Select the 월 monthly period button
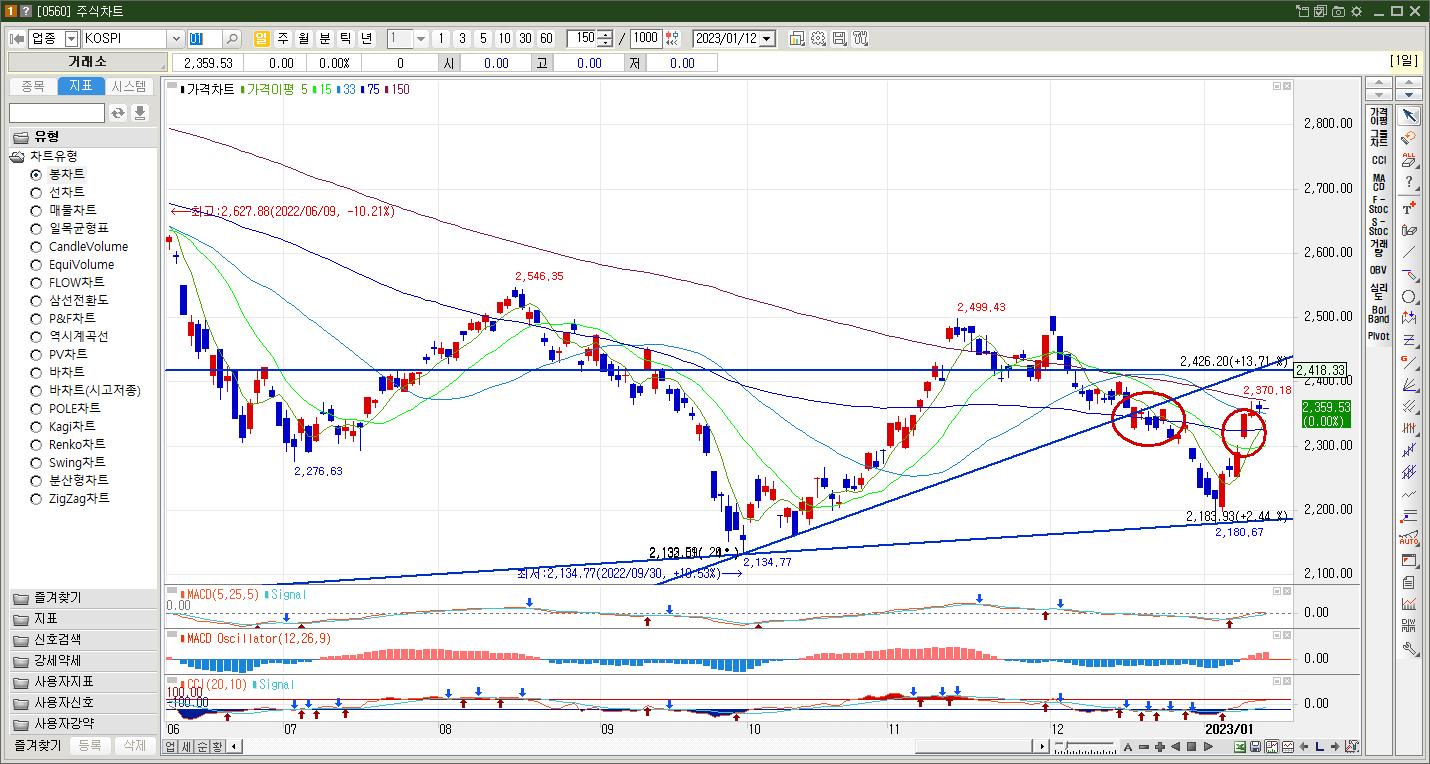 point(303,38)
